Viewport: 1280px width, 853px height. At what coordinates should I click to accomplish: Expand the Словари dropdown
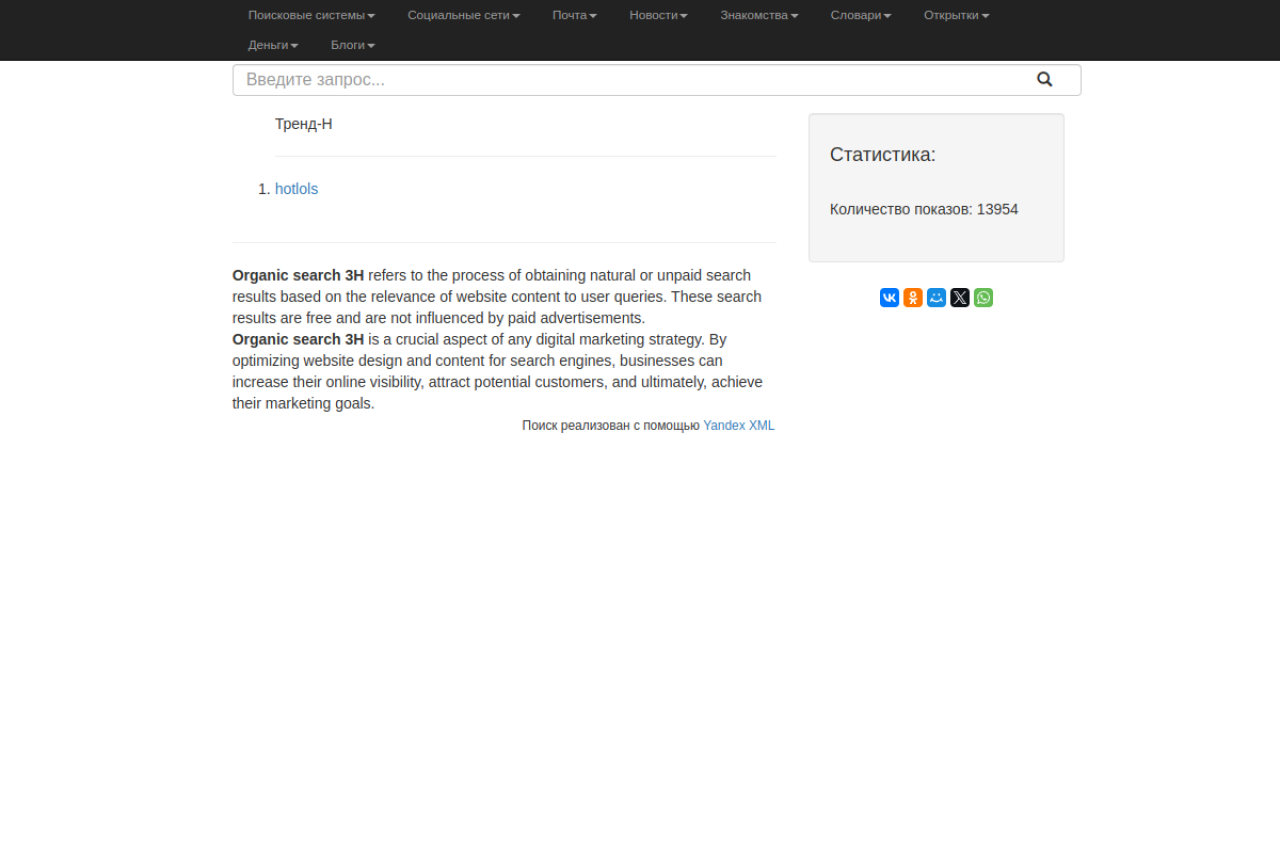pyautogui.click(x=861, y=15)
